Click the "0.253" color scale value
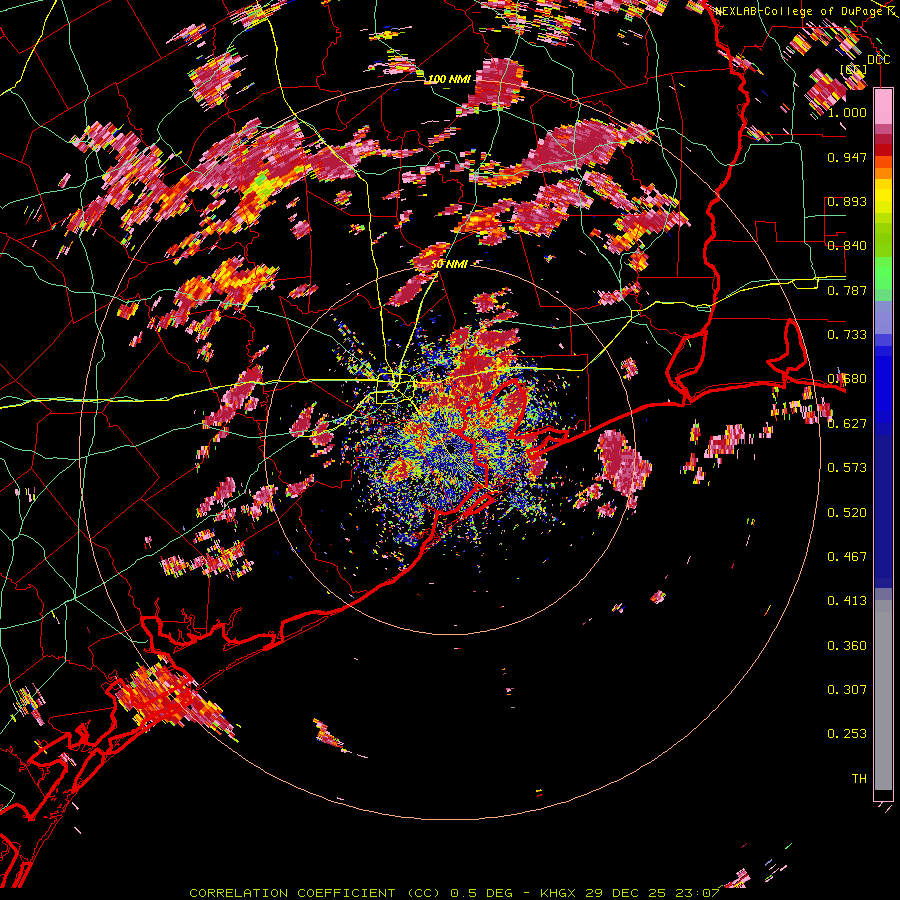900x900 pixels. (847, 734)
